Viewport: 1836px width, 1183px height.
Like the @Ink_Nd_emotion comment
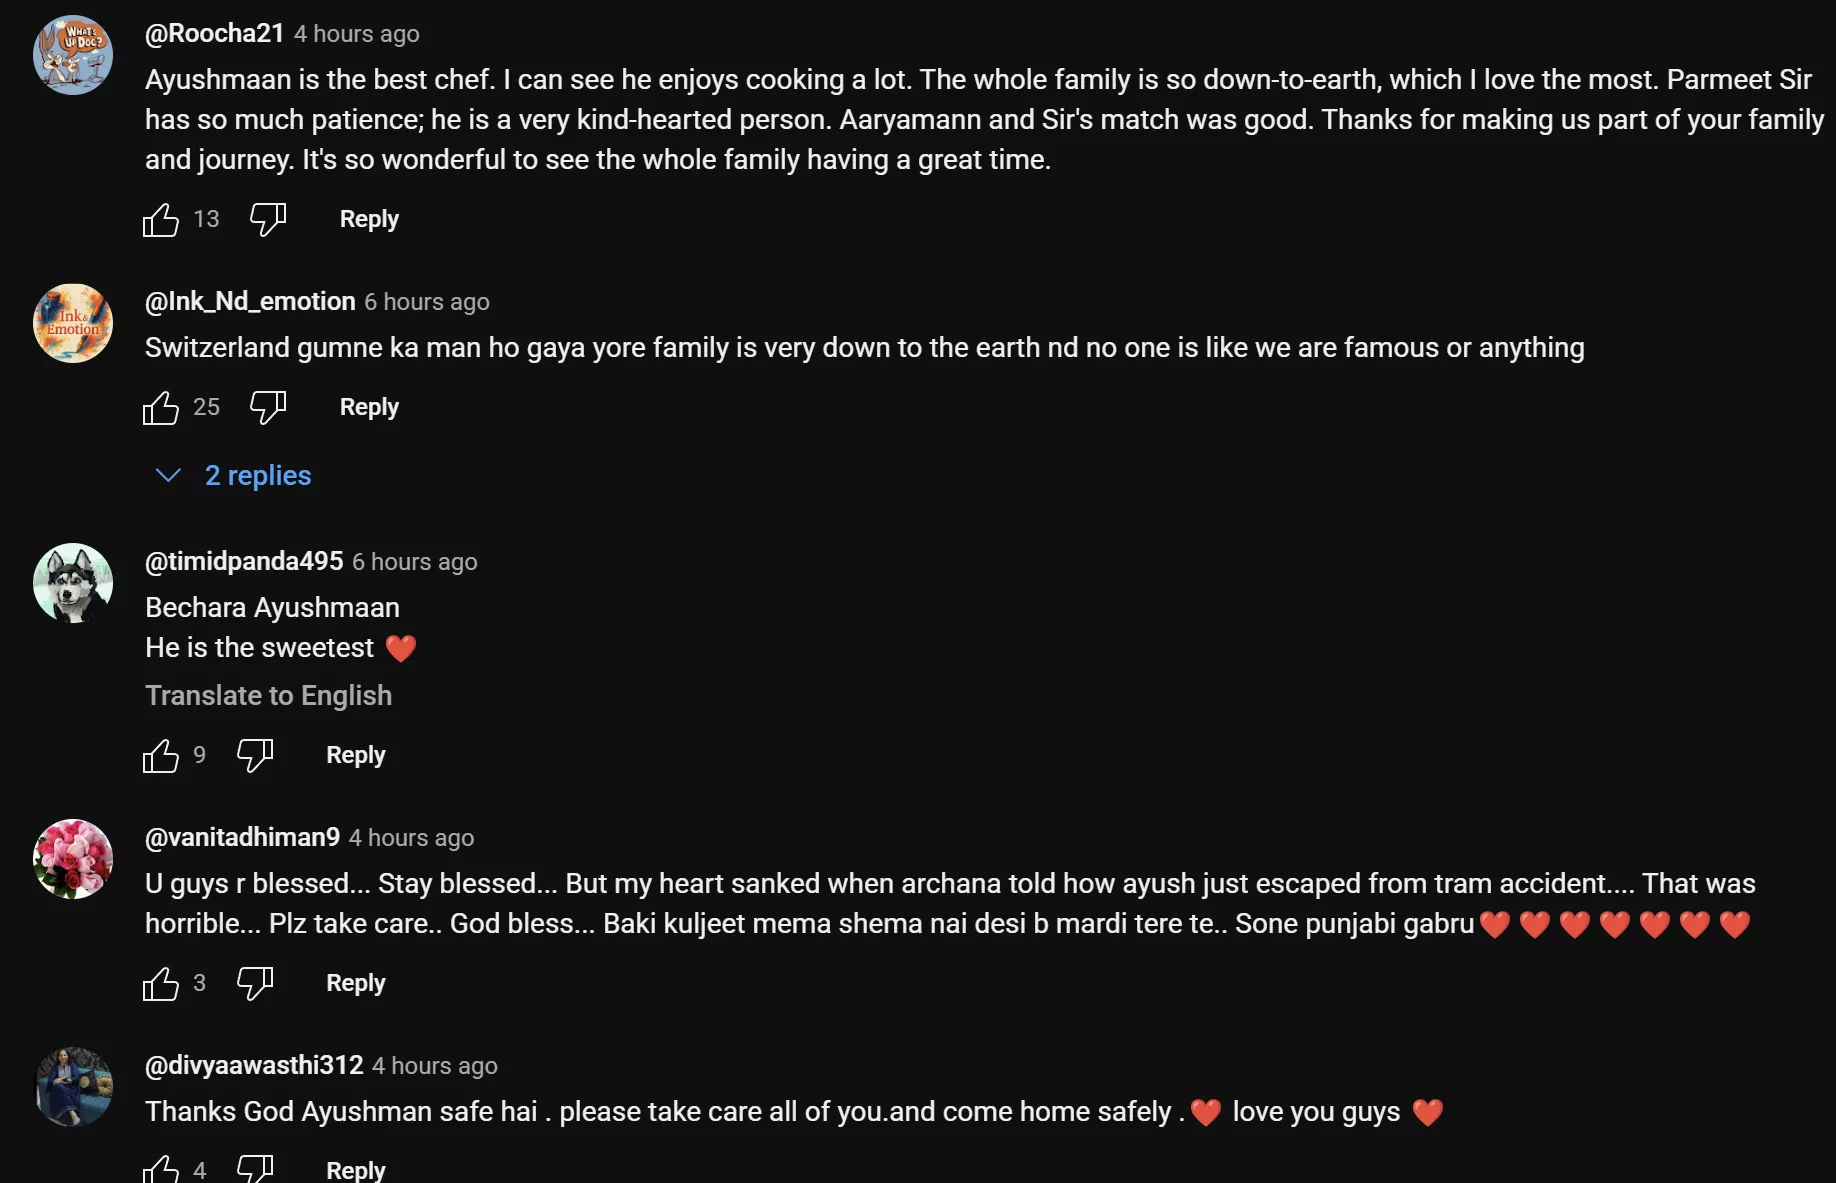point(161,407)
